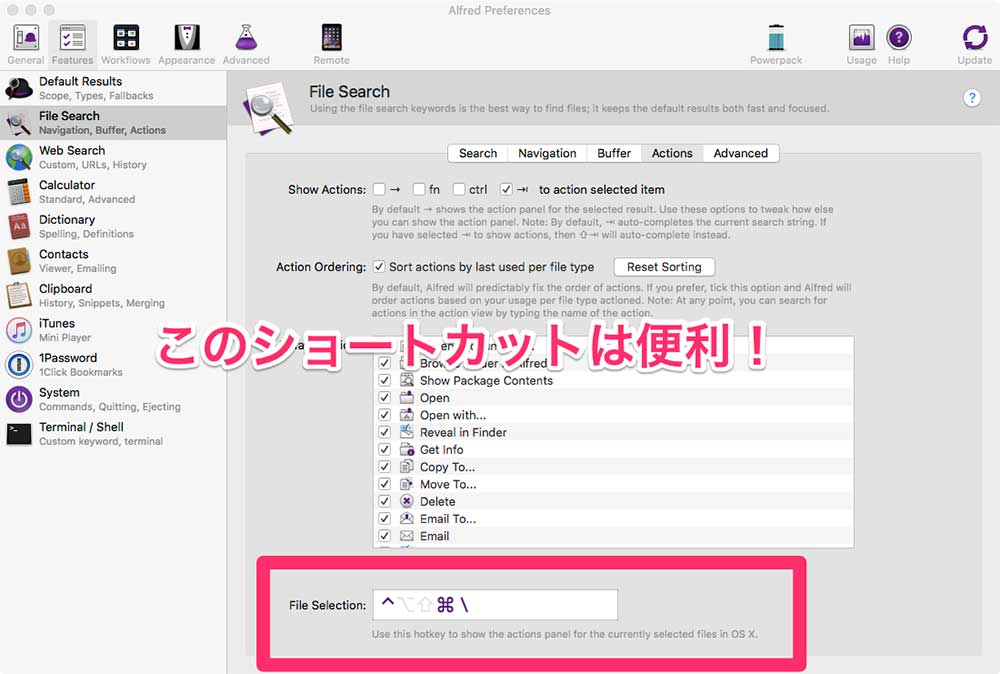This screenshot has width=1000, height=674.
Task: Switch to the Buffer tab
Action: point(614,153)
